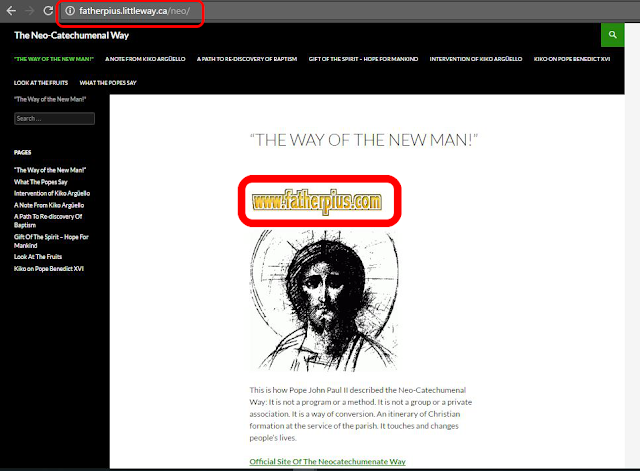Click the www.fatherpius.com logo image
640x471 pixels.
point(317,201)
